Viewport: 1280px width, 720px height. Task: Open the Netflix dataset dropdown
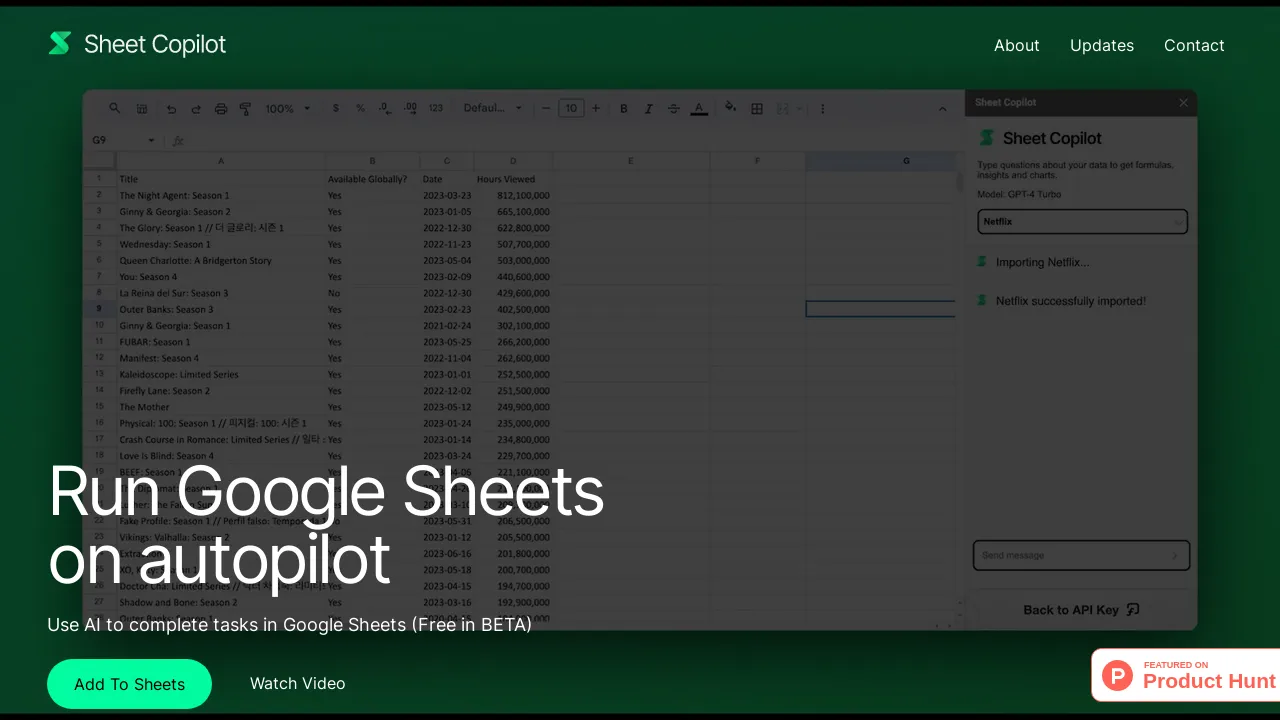coord(1081,221)
